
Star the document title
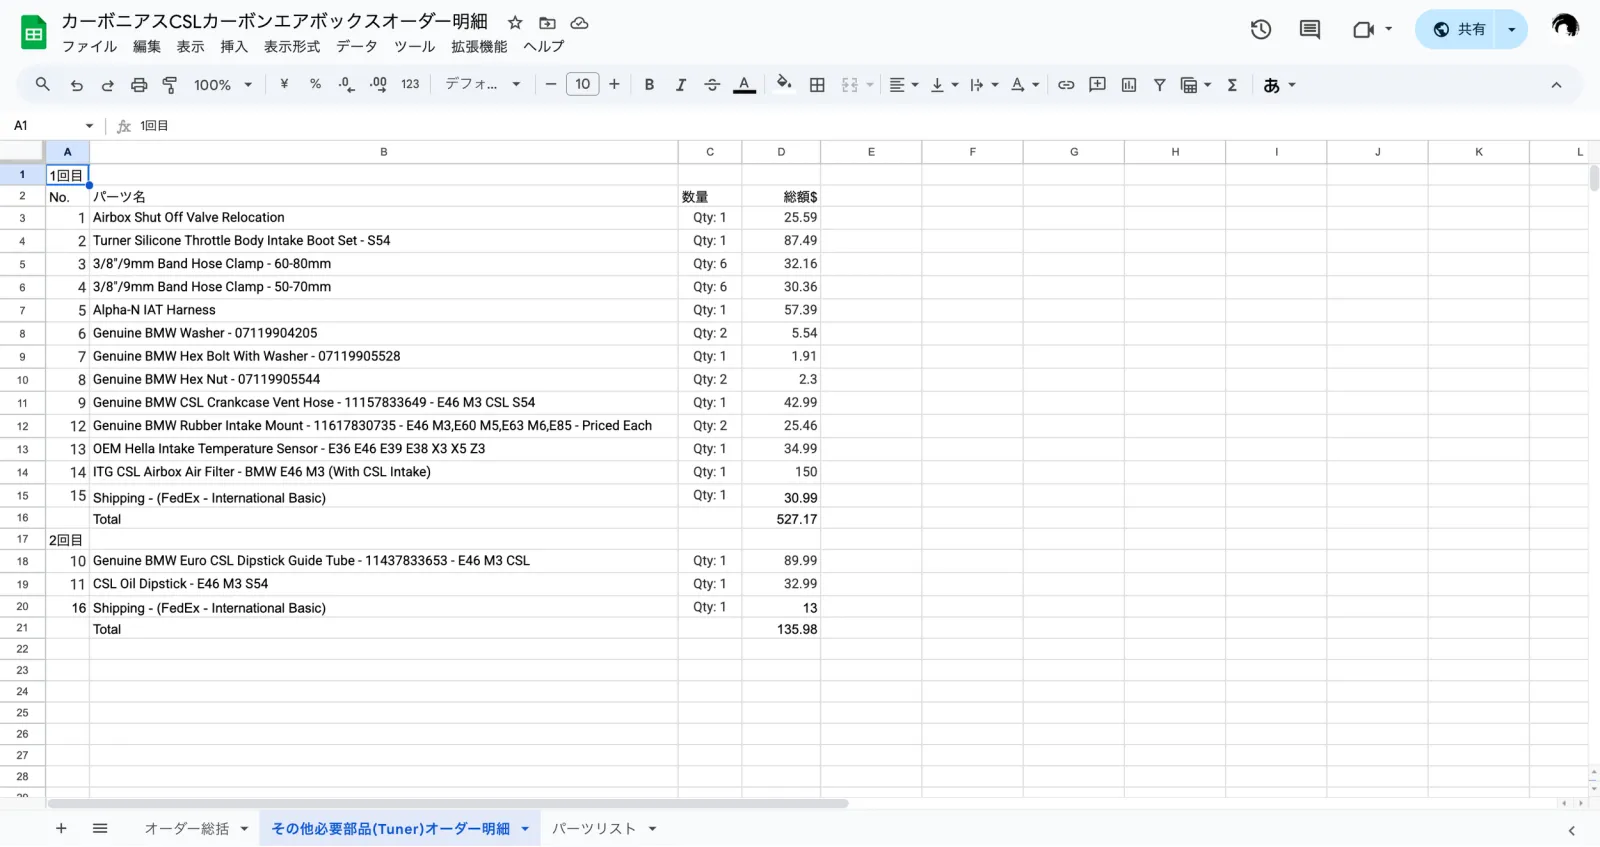click(x=515, y=22)
